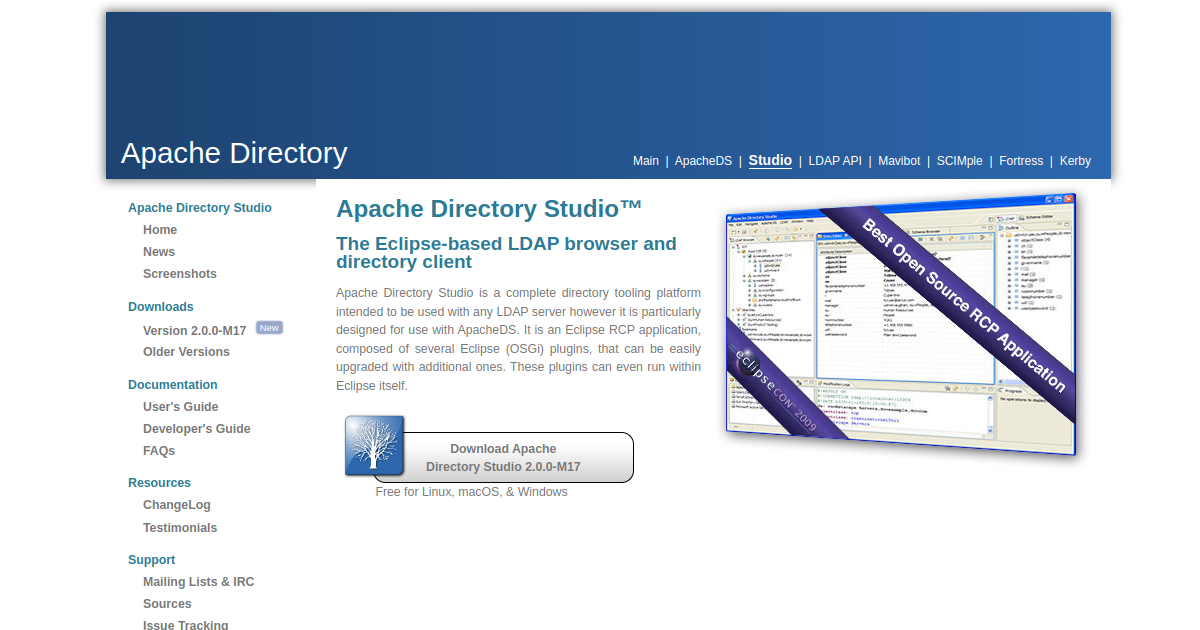Go to the ApacheDS navigation item
Viewport: 1200px width, 630px height.
703,161
